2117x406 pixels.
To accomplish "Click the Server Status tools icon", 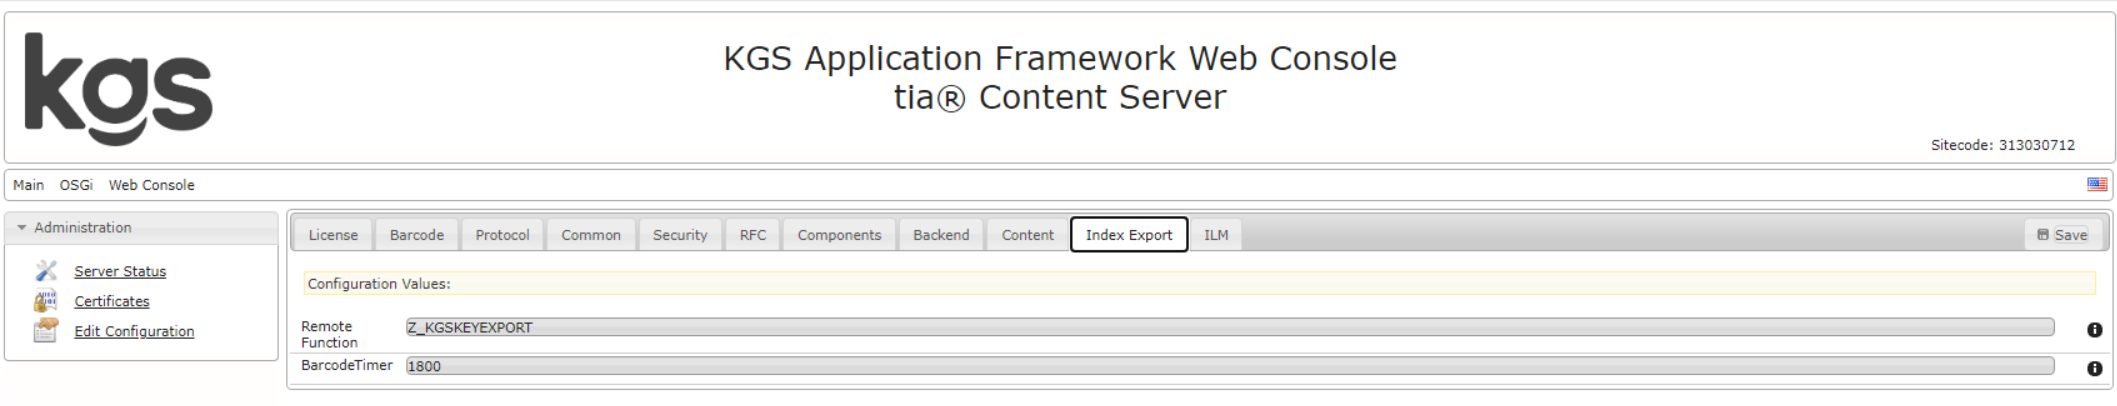I will tap(46, 271).
